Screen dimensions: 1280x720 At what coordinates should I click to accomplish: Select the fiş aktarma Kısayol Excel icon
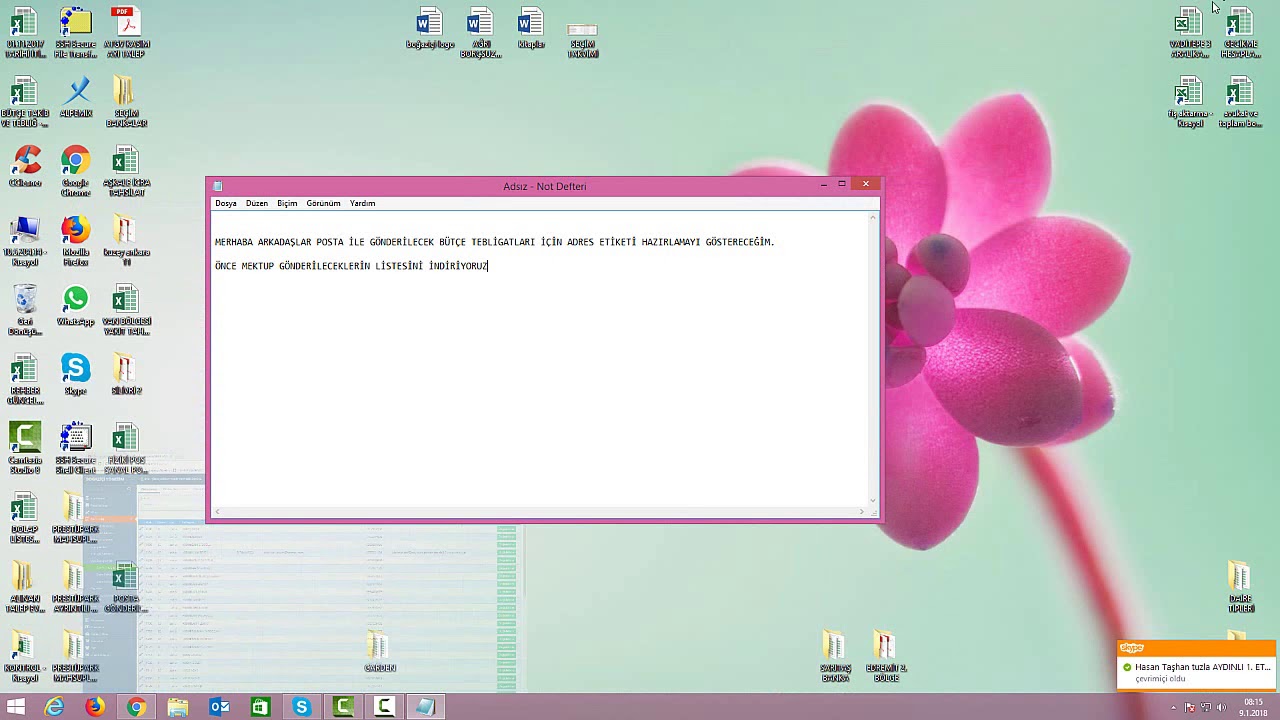pos(1189,103)
